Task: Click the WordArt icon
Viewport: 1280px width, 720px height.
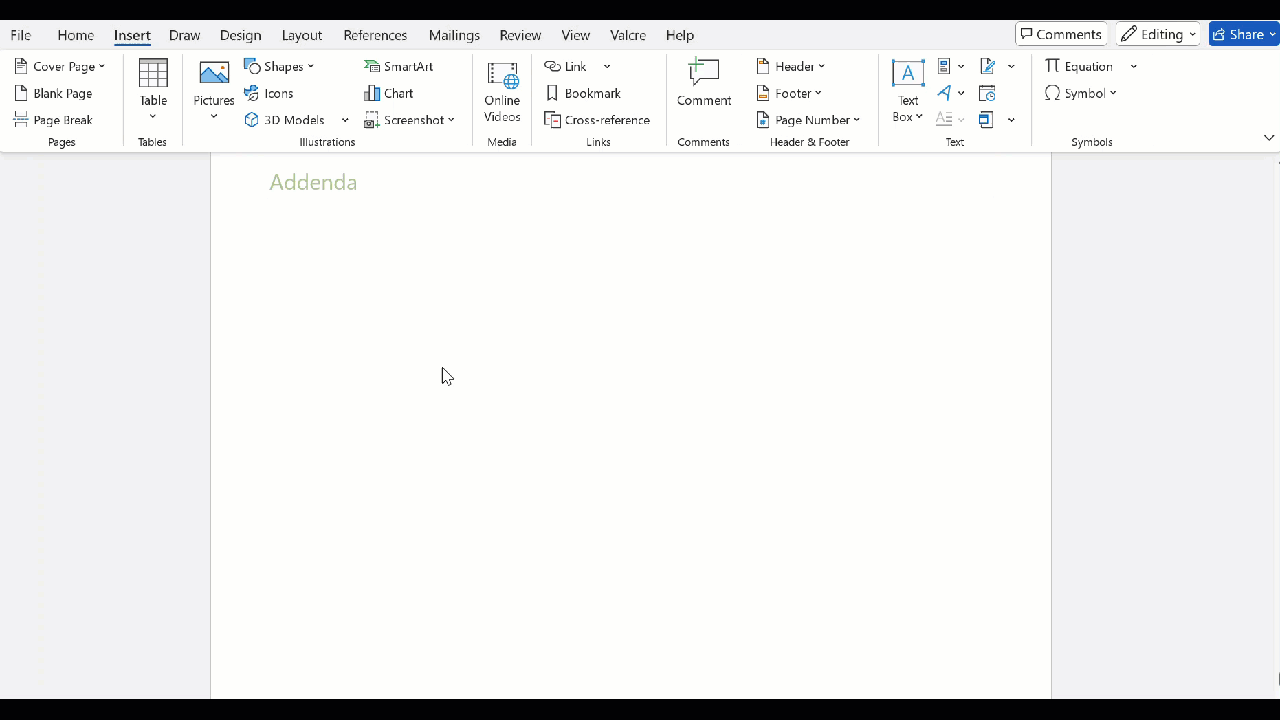Action: [x=944, y=93]
